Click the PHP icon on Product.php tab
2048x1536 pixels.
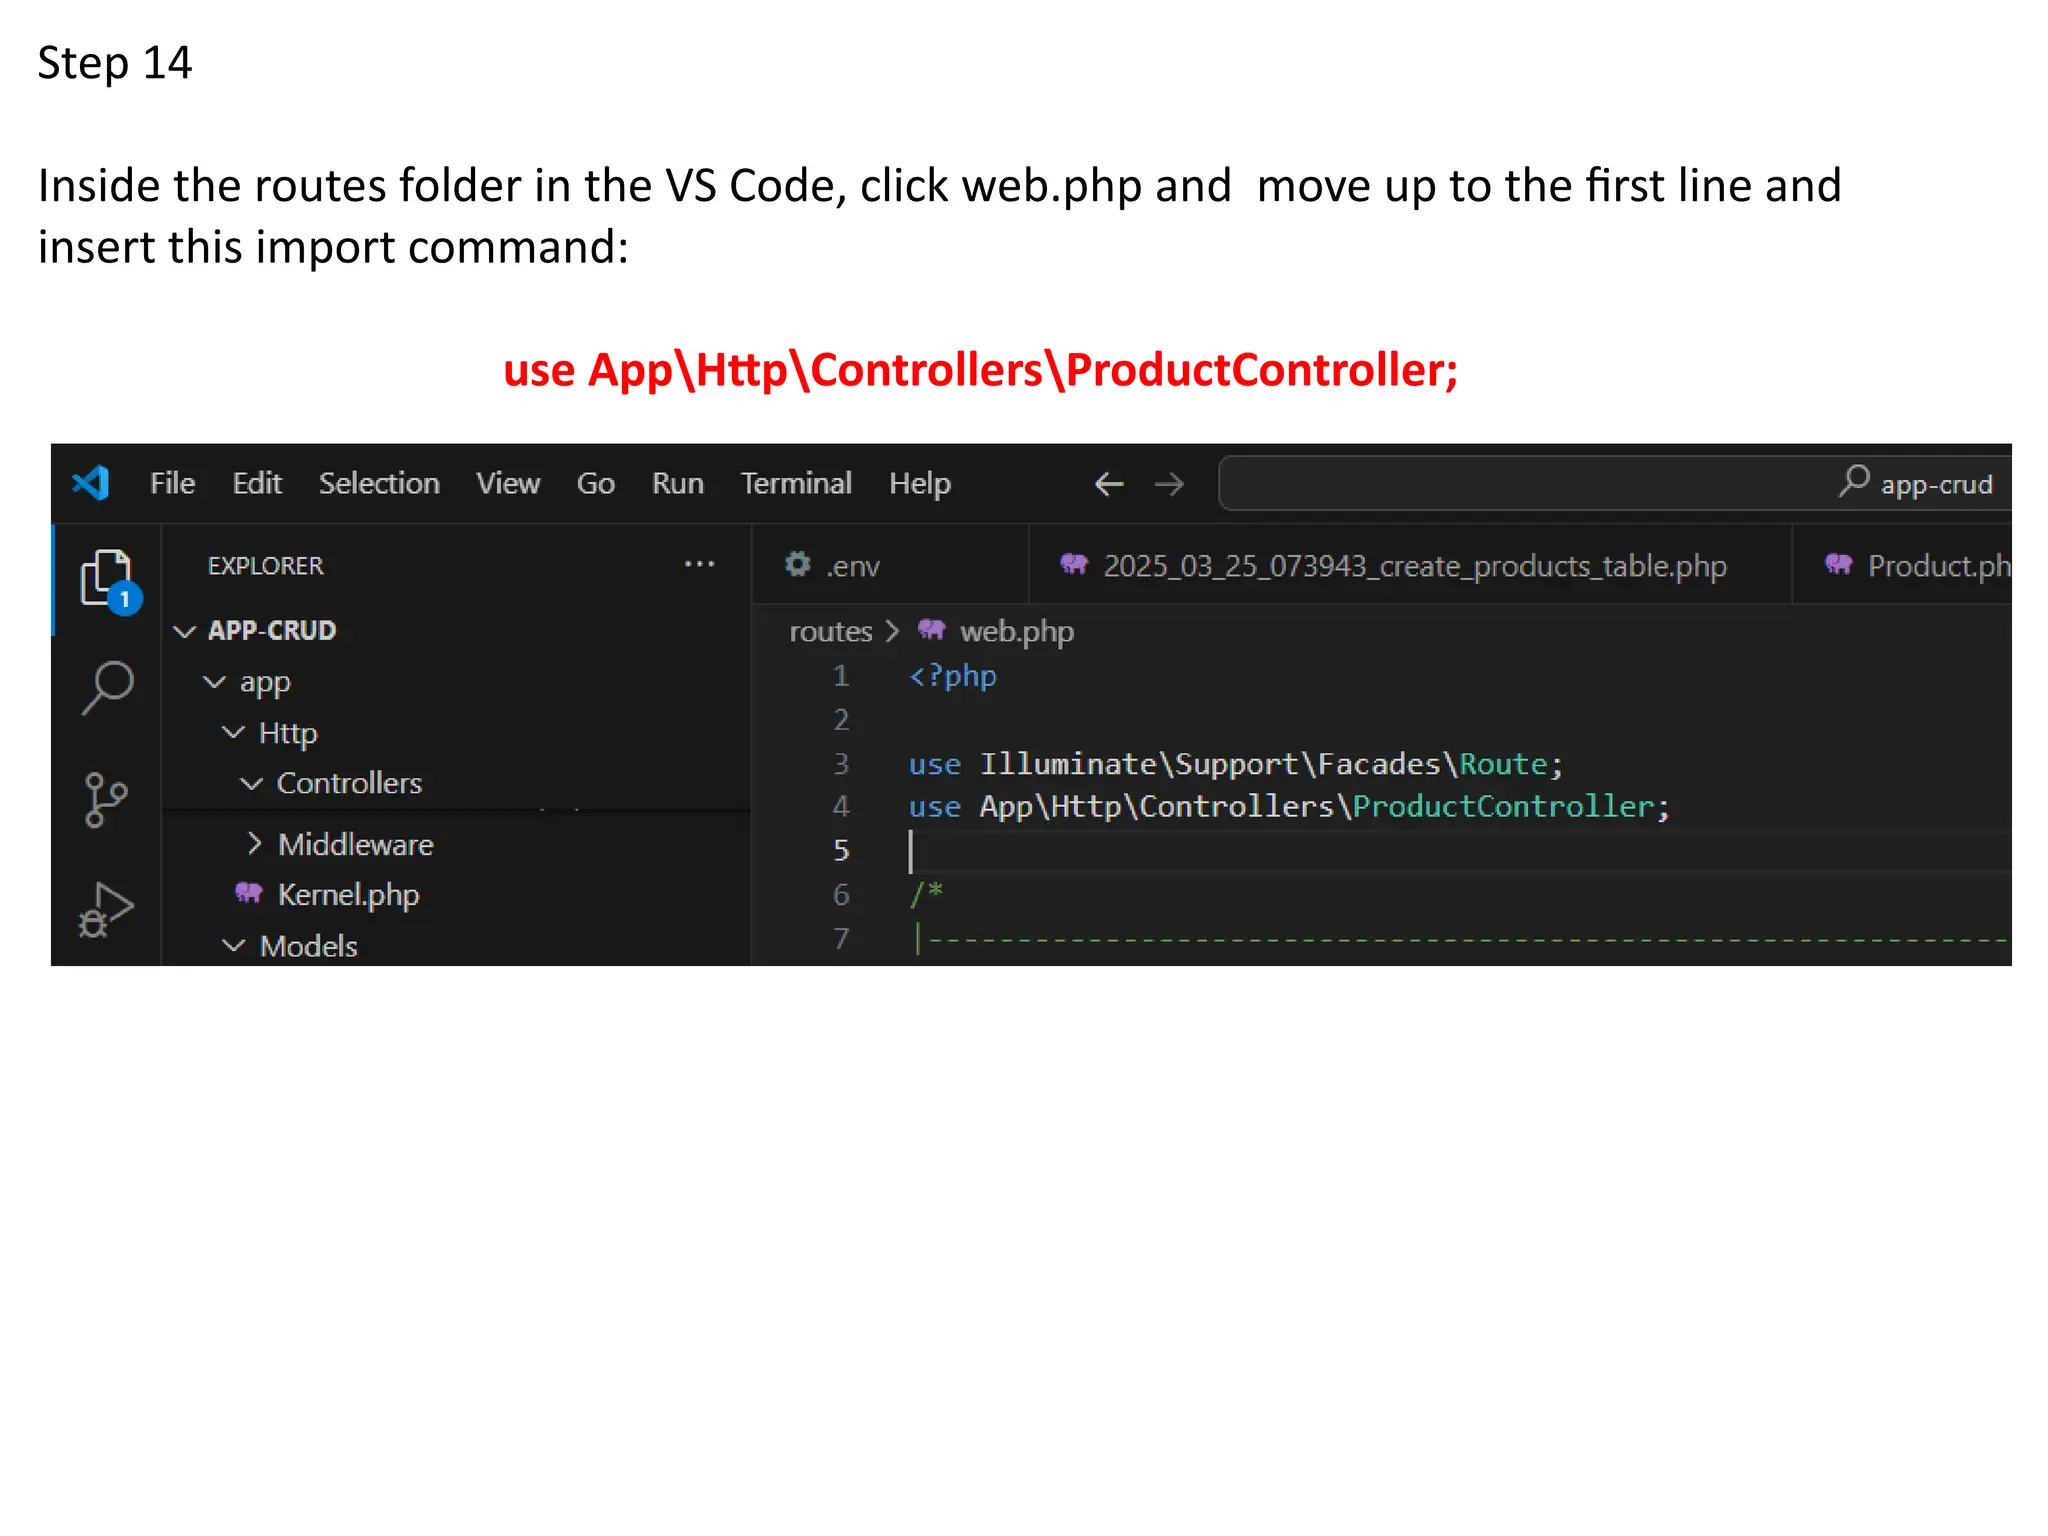click(x=1839, y=564)
